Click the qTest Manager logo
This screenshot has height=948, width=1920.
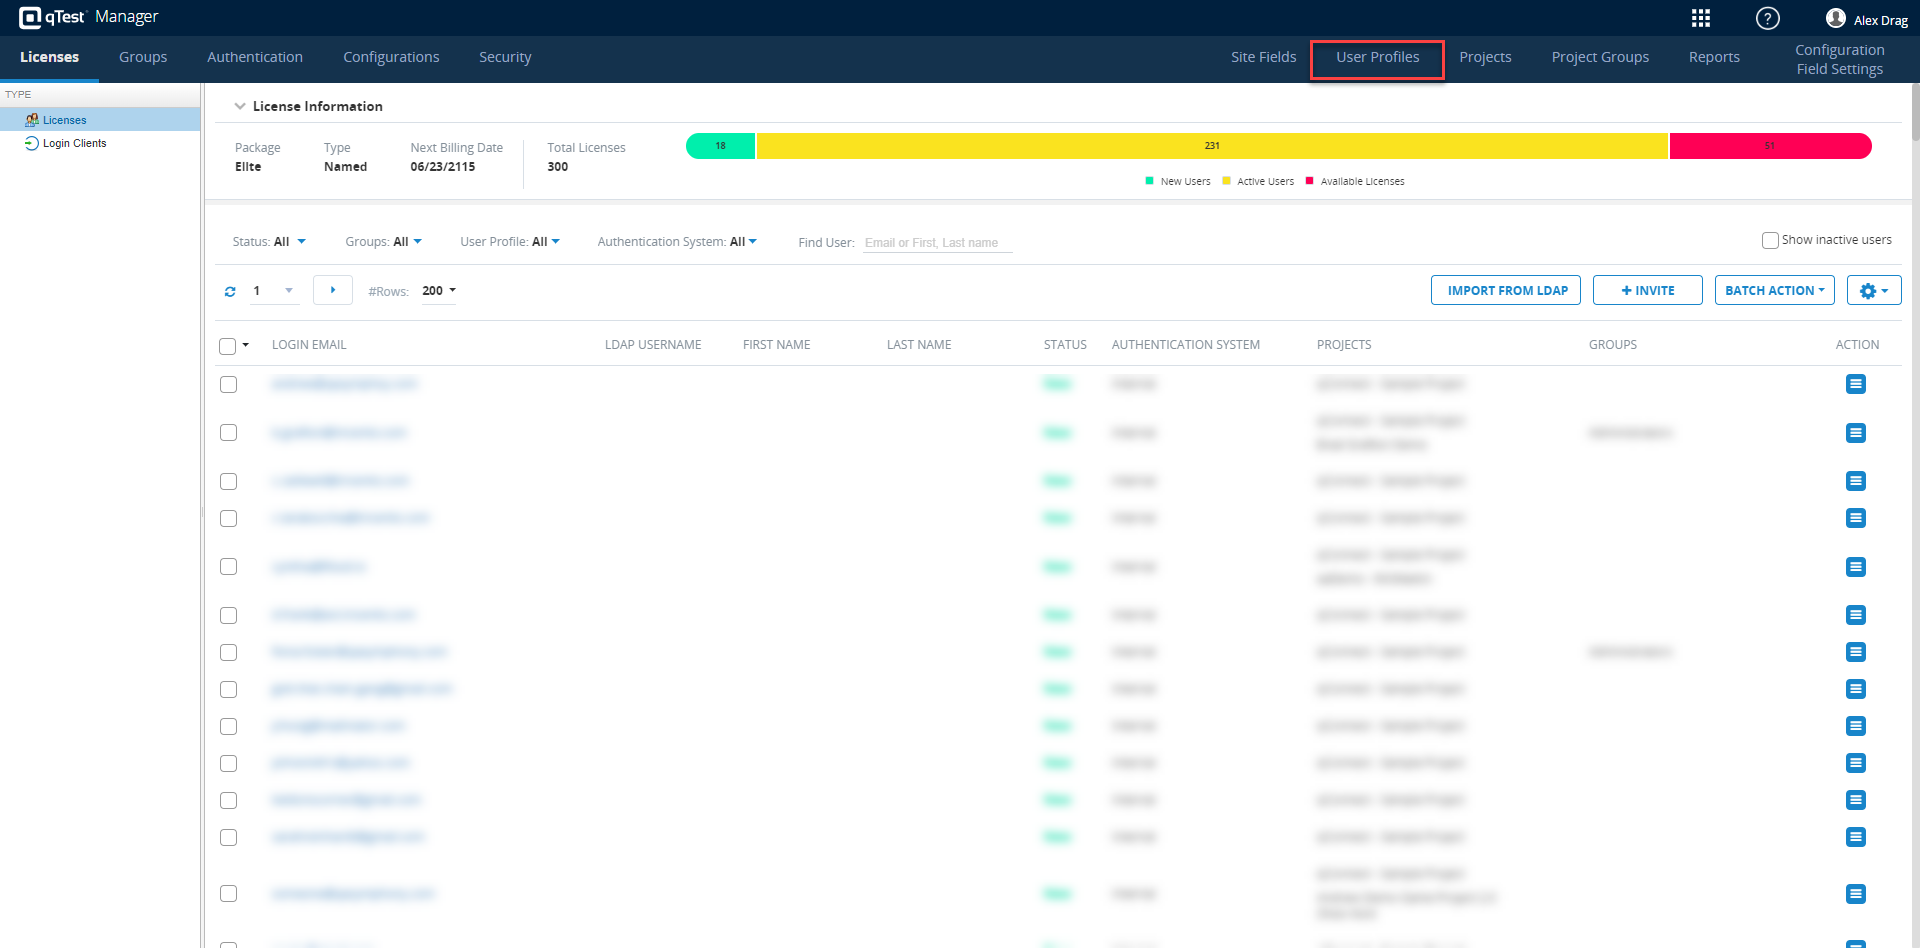click(x=88, y=17)
